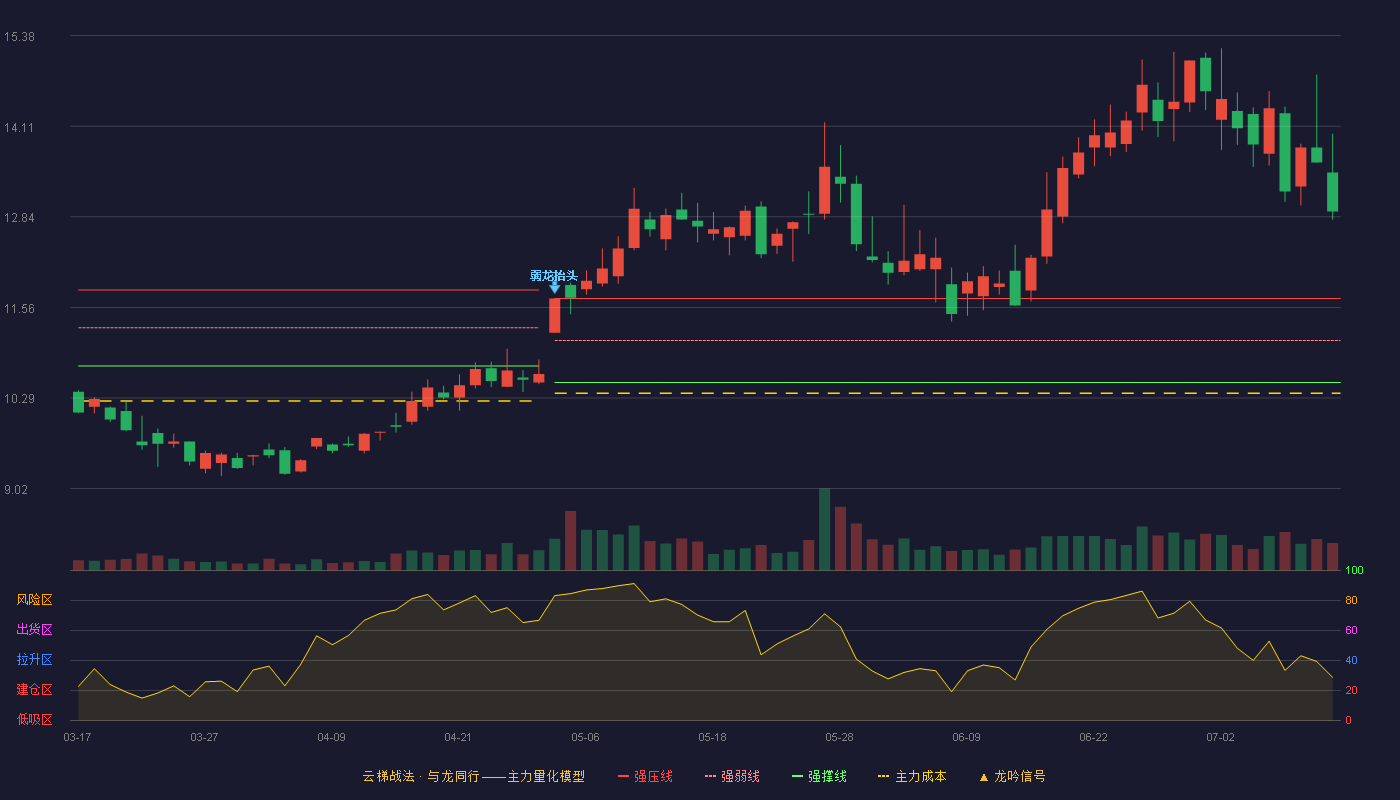
Task: Click the red 20 indicator scale value
Action: (1351, 691)
